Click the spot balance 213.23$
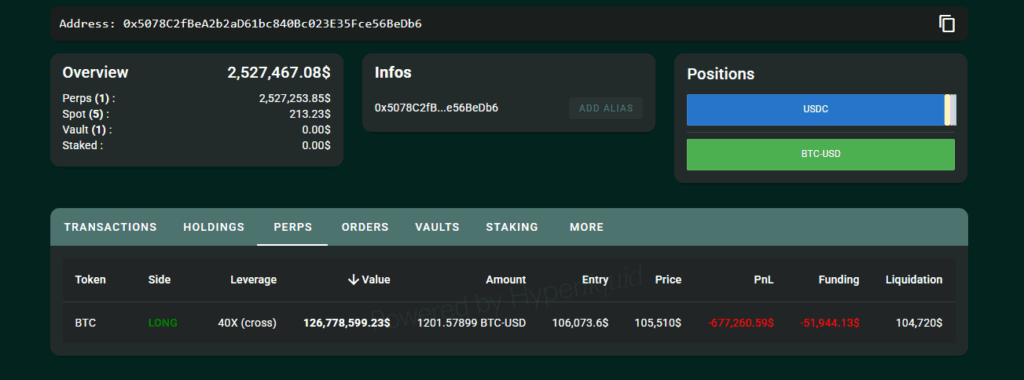Viewport: 1024px width, 380px height. tap(310, 114)
